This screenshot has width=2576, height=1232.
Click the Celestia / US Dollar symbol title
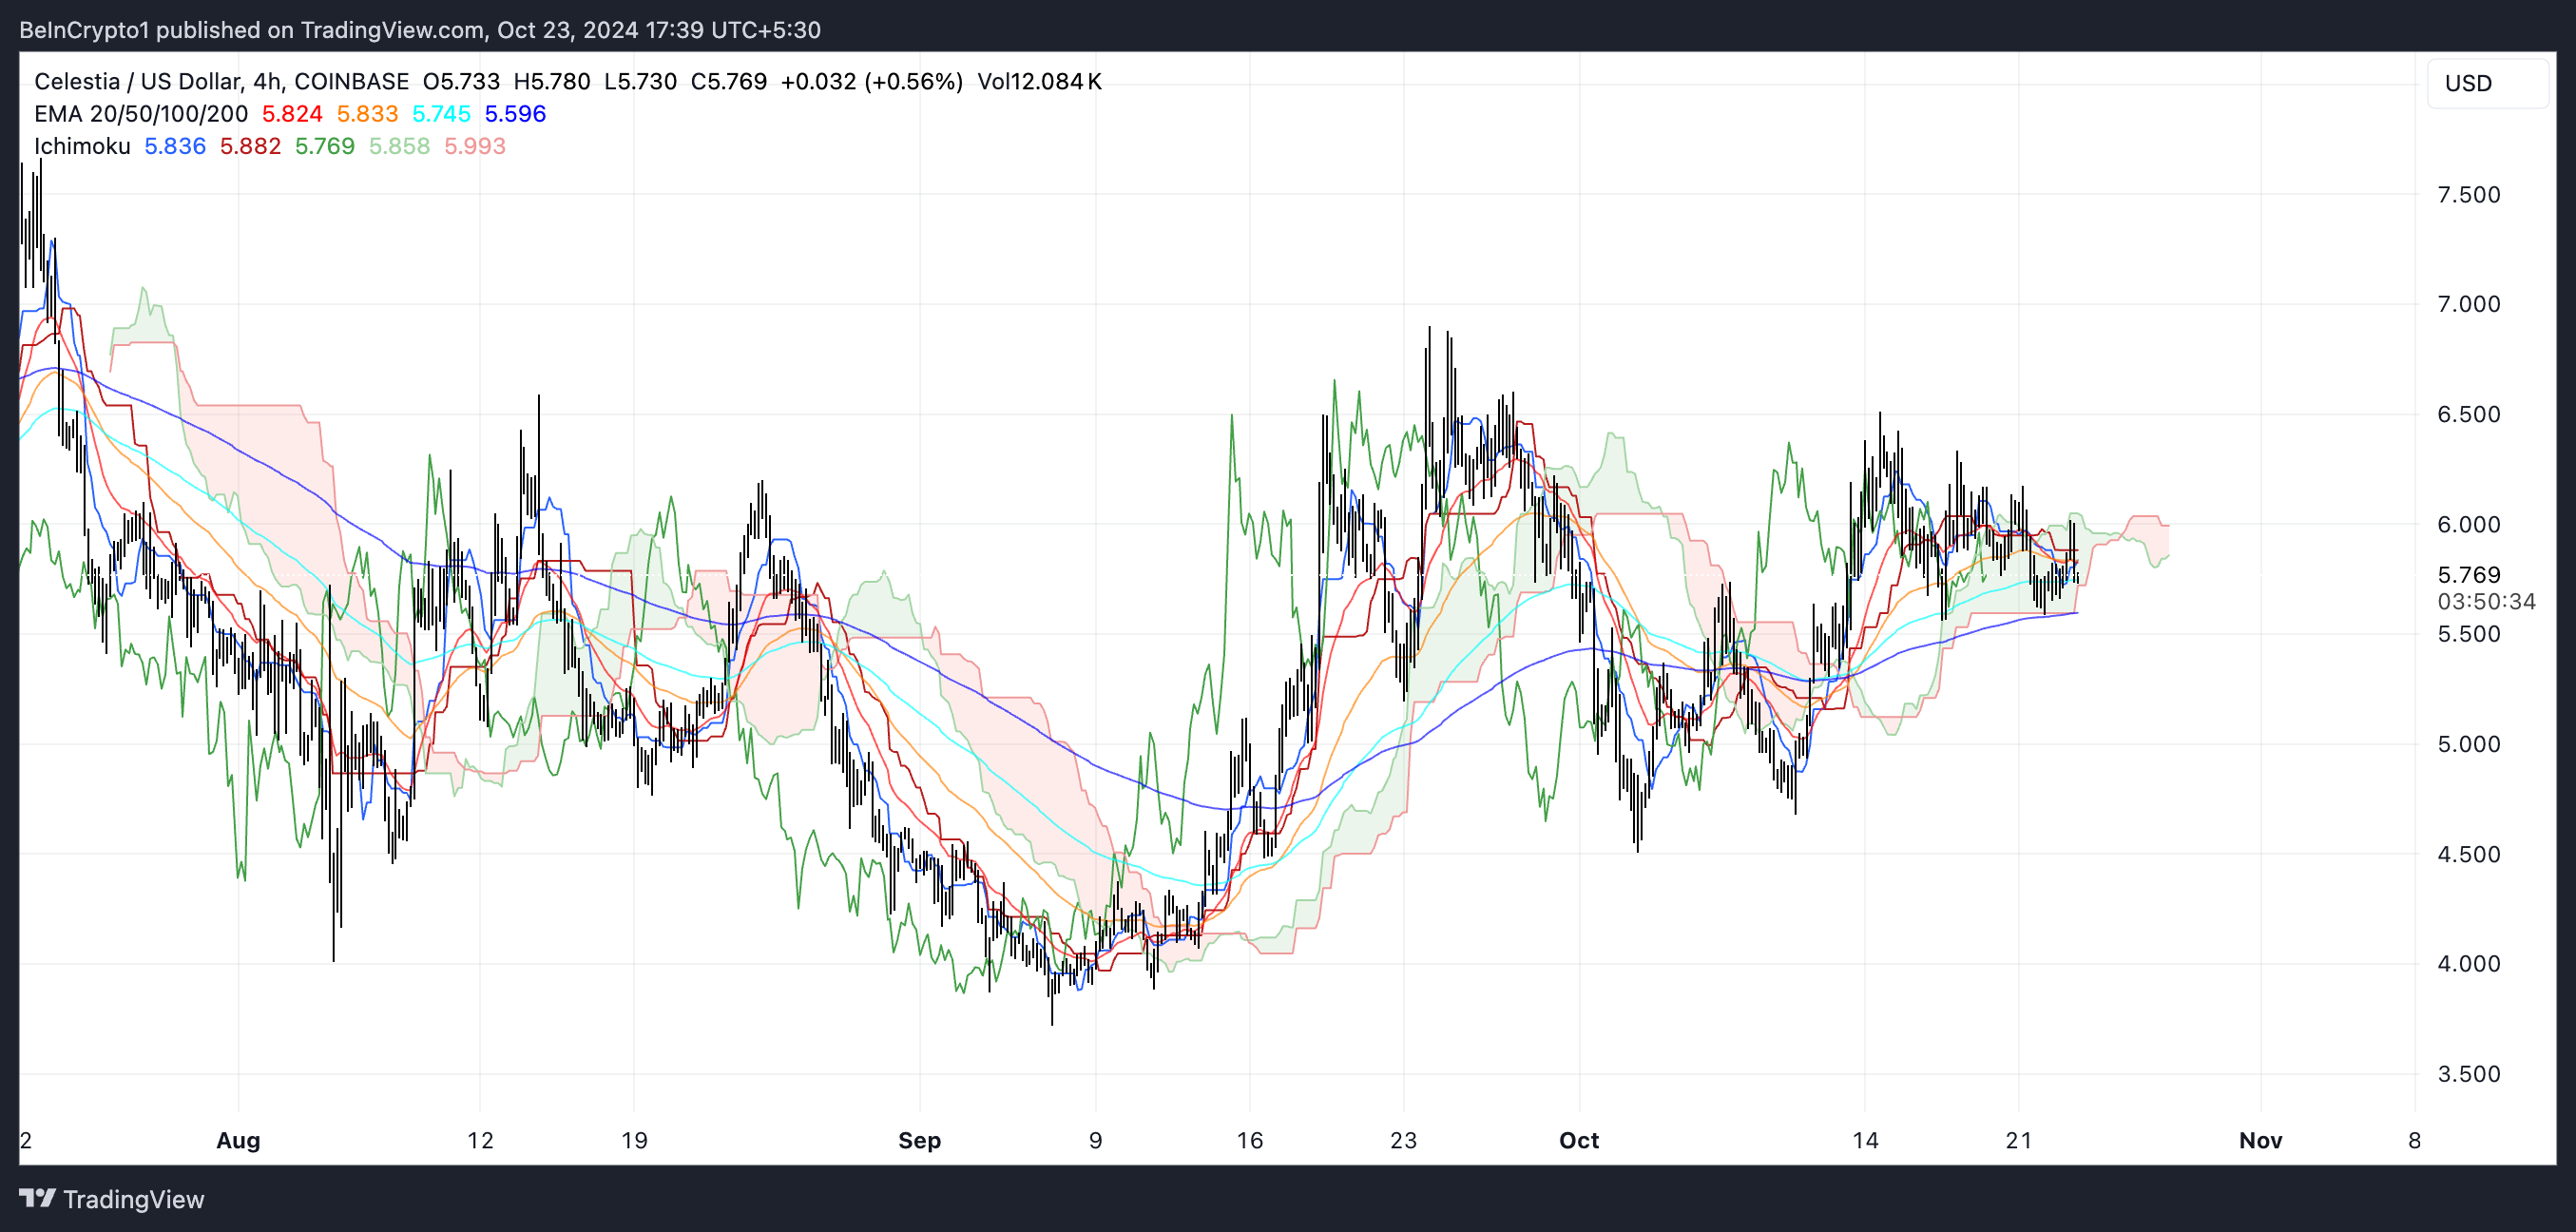click(137, 81)
